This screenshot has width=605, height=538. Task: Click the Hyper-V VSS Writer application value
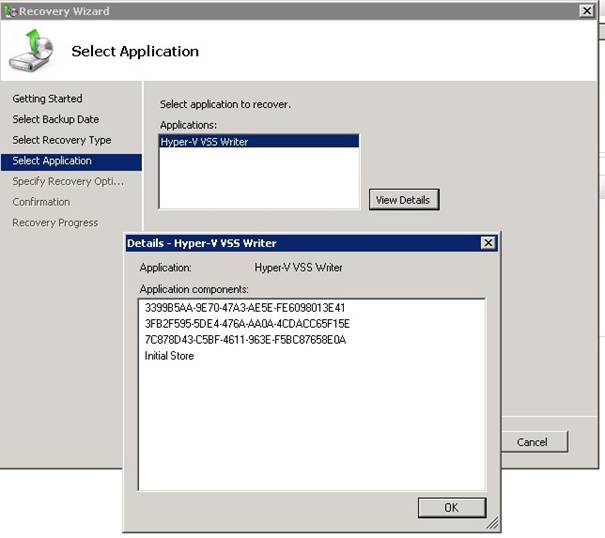tap(298, 267)
